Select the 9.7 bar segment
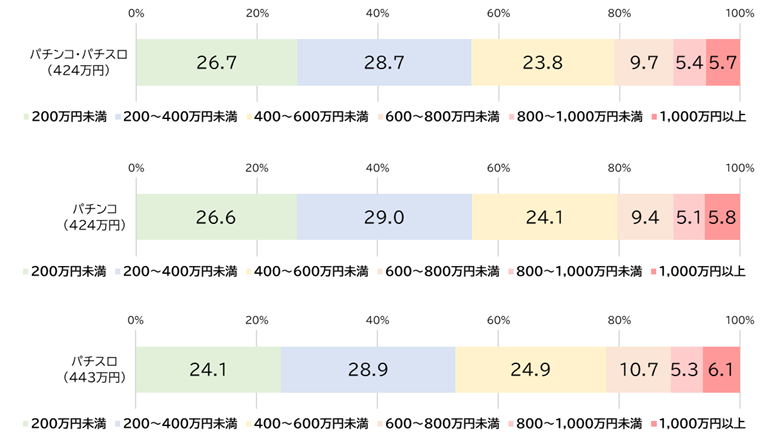This screenshot has height=442, width=763. (x=644, y=62)
